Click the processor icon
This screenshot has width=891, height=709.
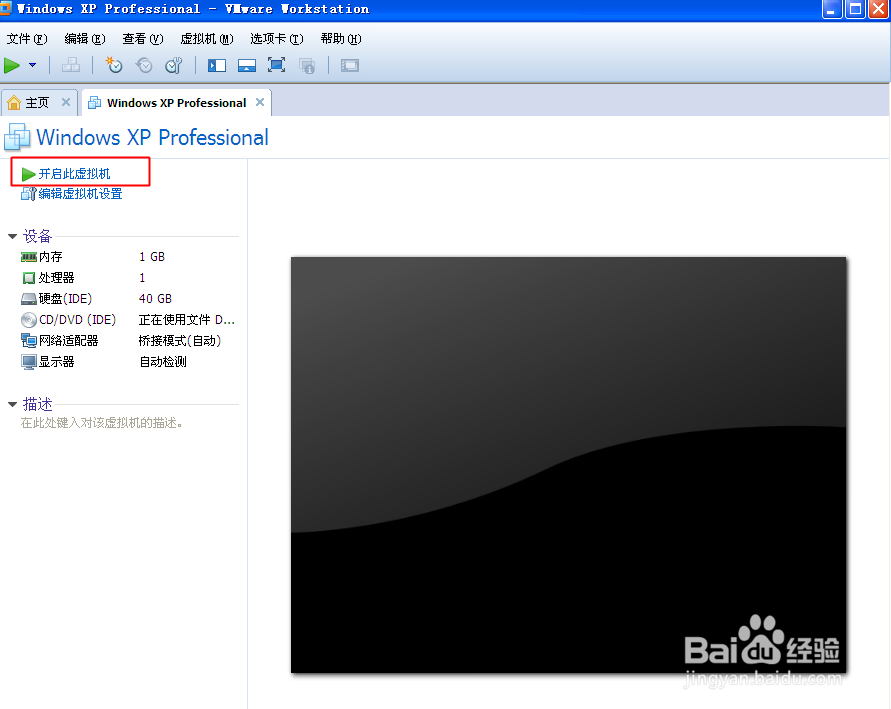(28, 278)
